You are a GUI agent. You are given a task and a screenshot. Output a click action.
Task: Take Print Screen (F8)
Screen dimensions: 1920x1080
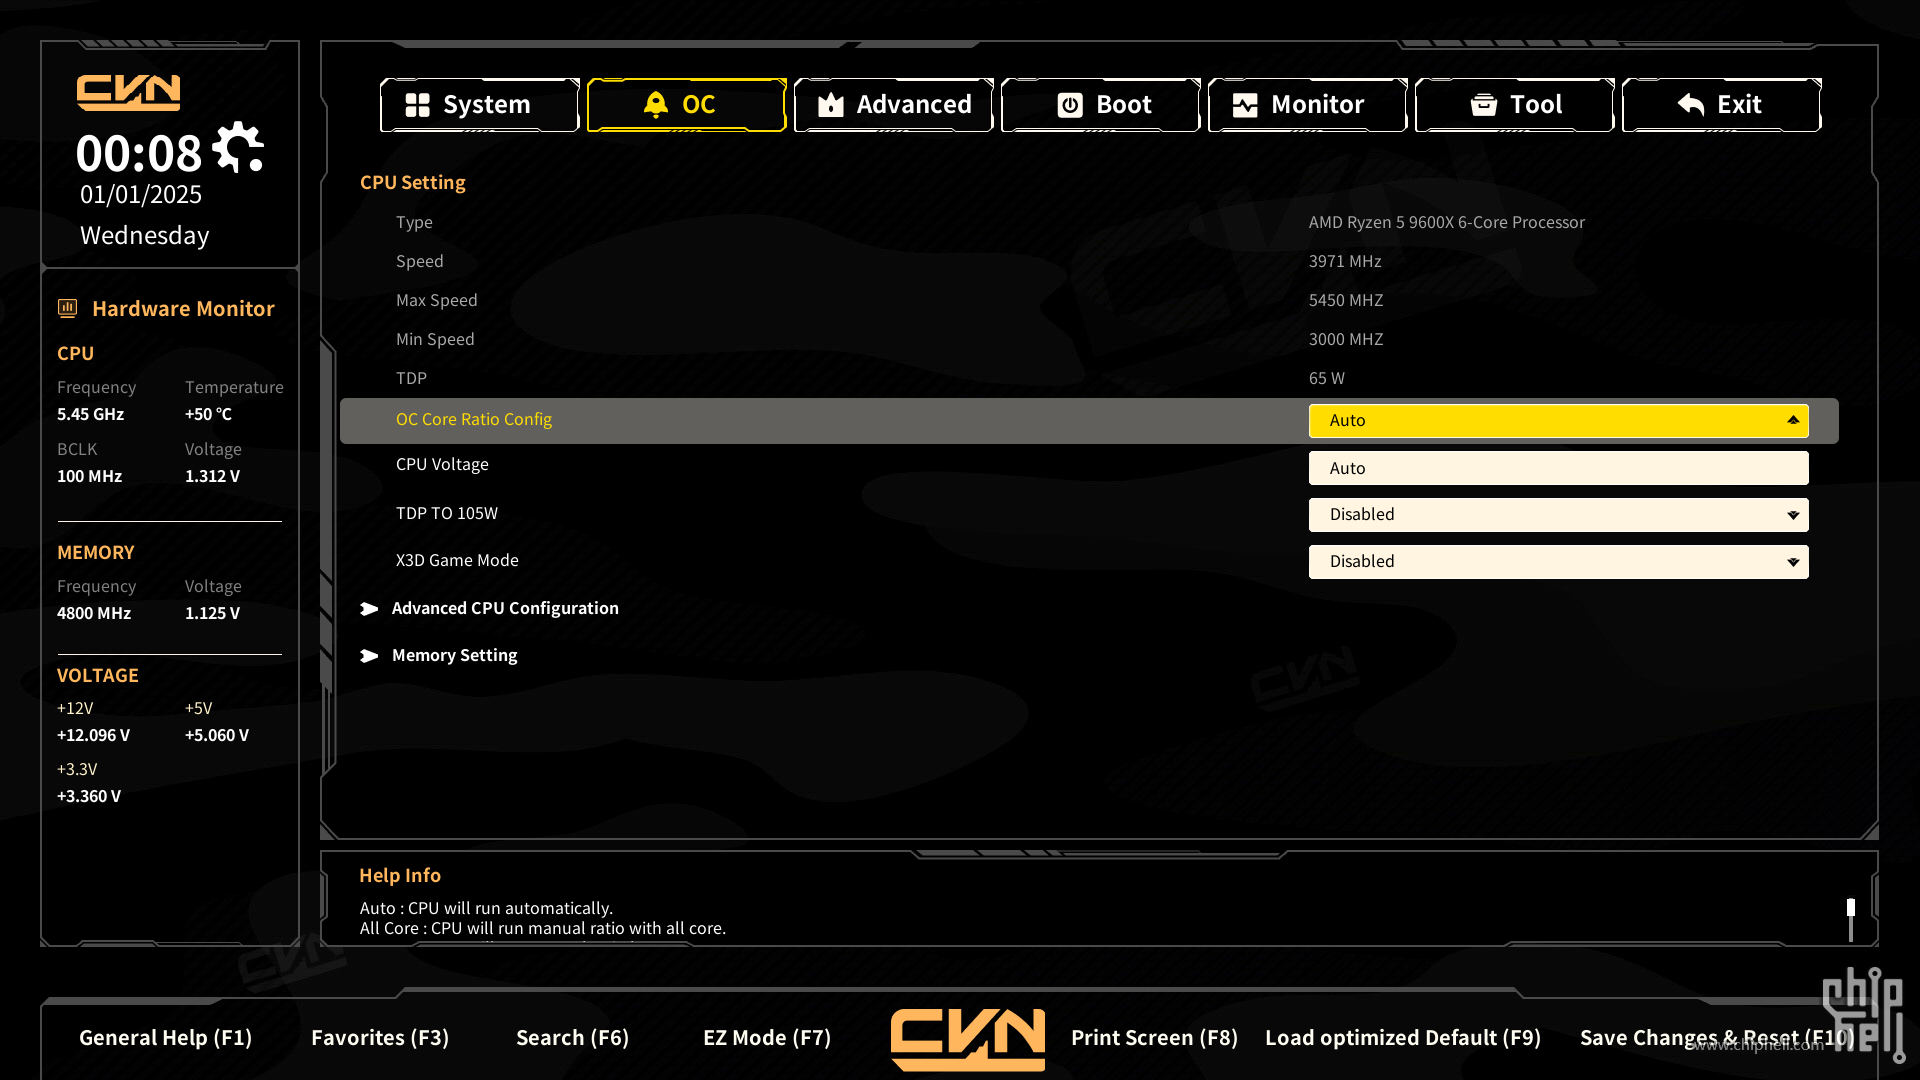(1154, 1038)
